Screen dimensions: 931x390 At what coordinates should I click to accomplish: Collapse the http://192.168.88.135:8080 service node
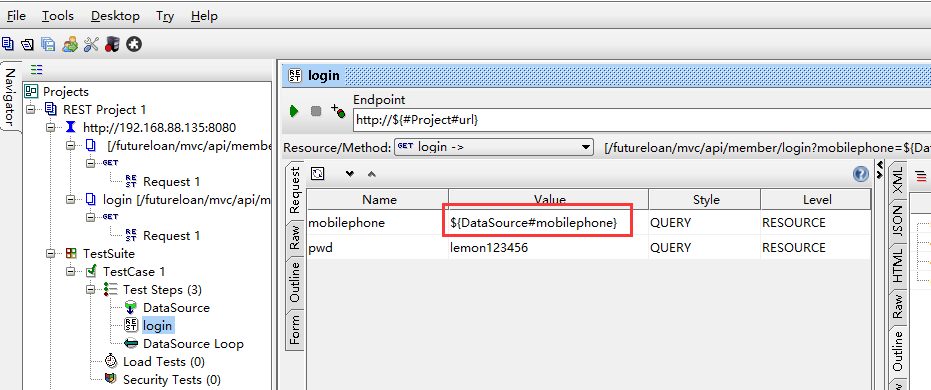51,128
